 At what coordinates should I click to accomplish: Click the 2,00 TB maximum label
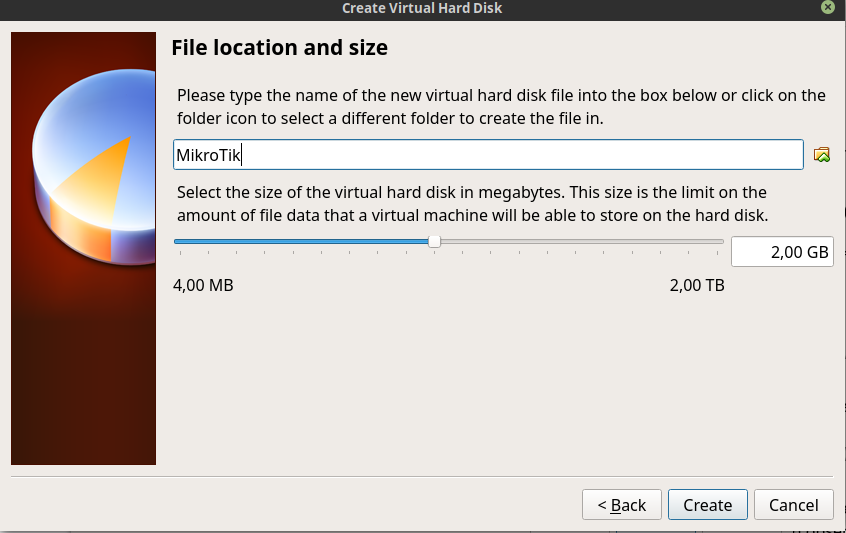(697, 286)
